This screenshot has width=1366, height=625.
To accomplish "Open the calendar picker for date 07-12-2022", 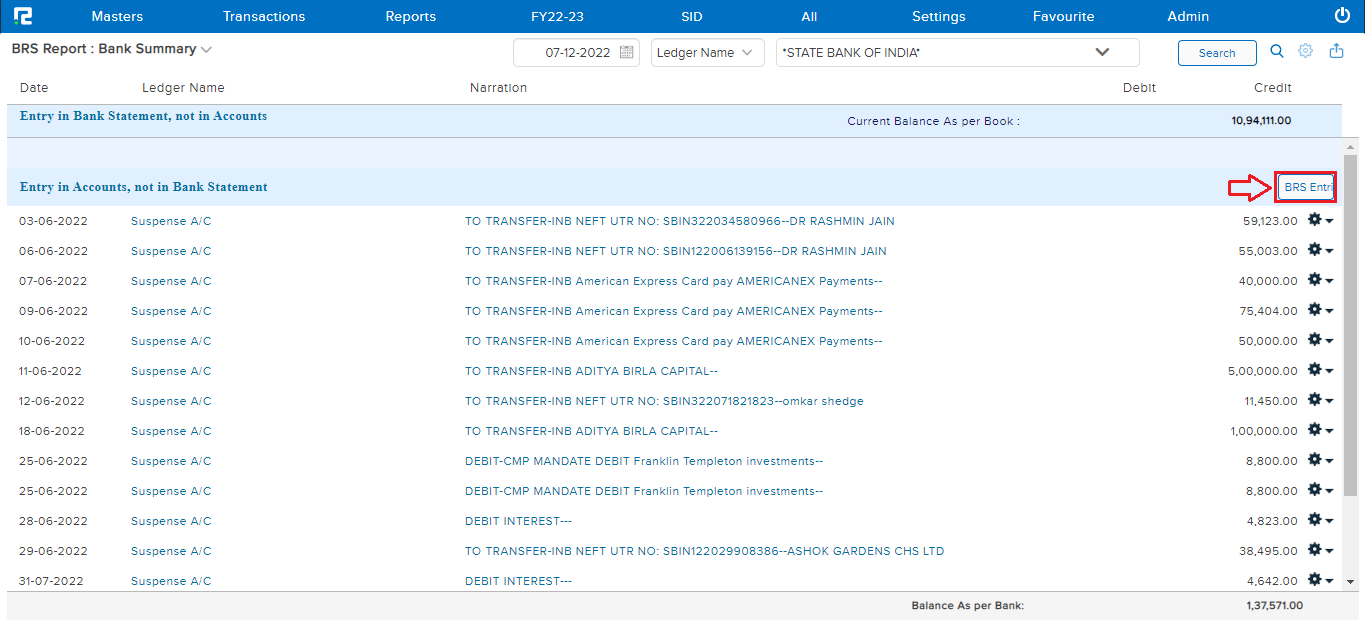I will tap(627, 52).
